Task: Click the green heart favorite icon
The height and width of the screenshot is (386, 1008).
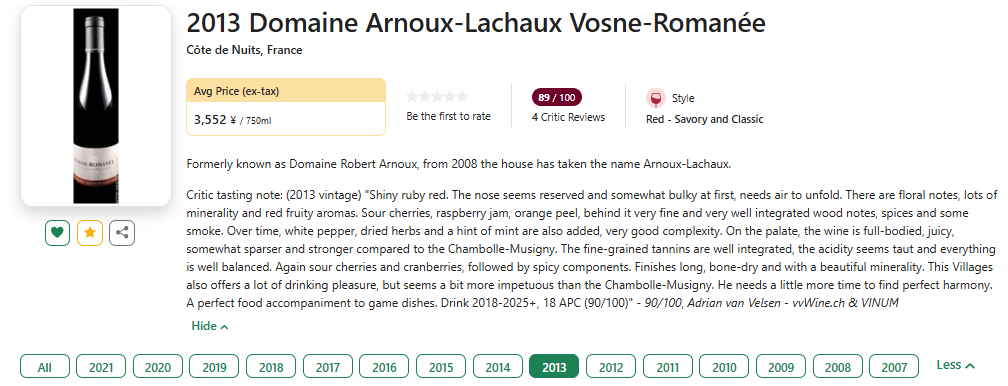Action: click(x=57, y=233)
